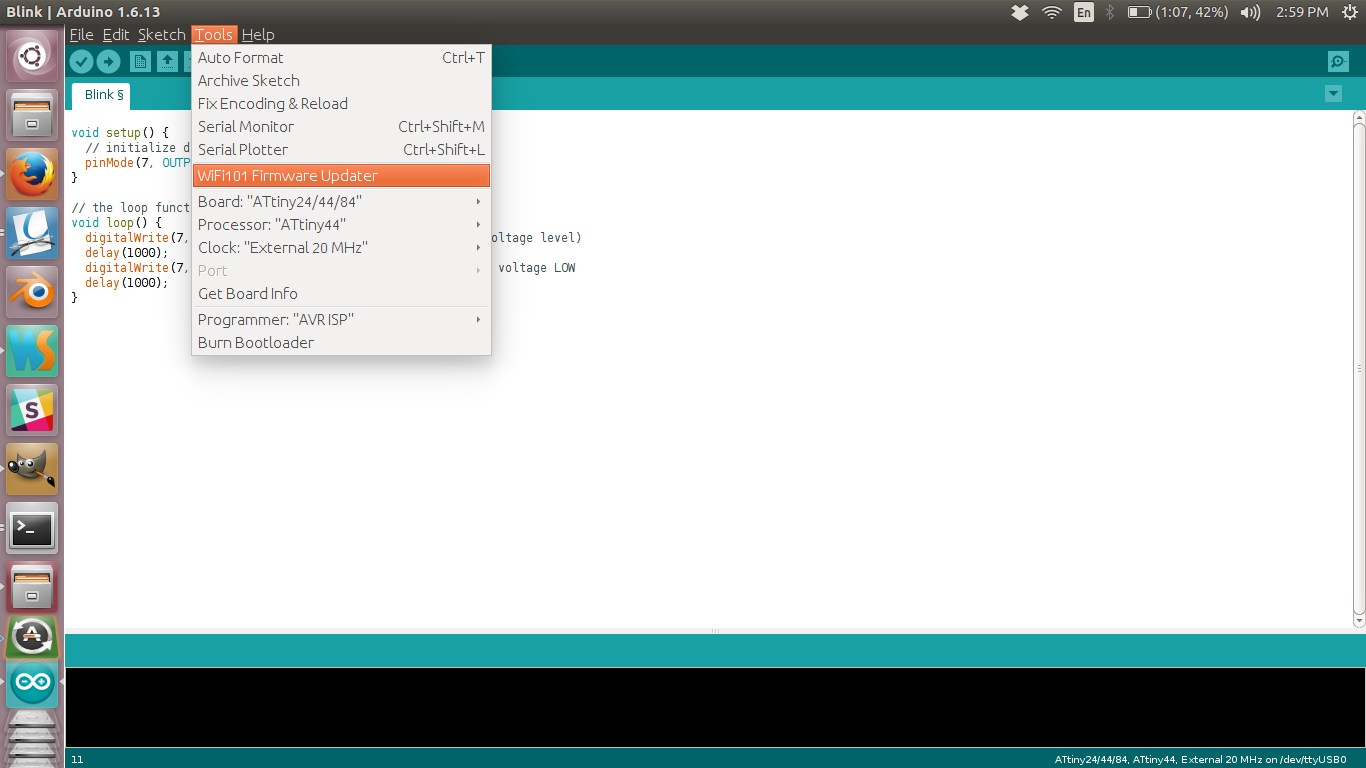The height and width of the screenshot is (768, 1366).
Task: Close the open Tools menu
Action: (x=214, y=34)
